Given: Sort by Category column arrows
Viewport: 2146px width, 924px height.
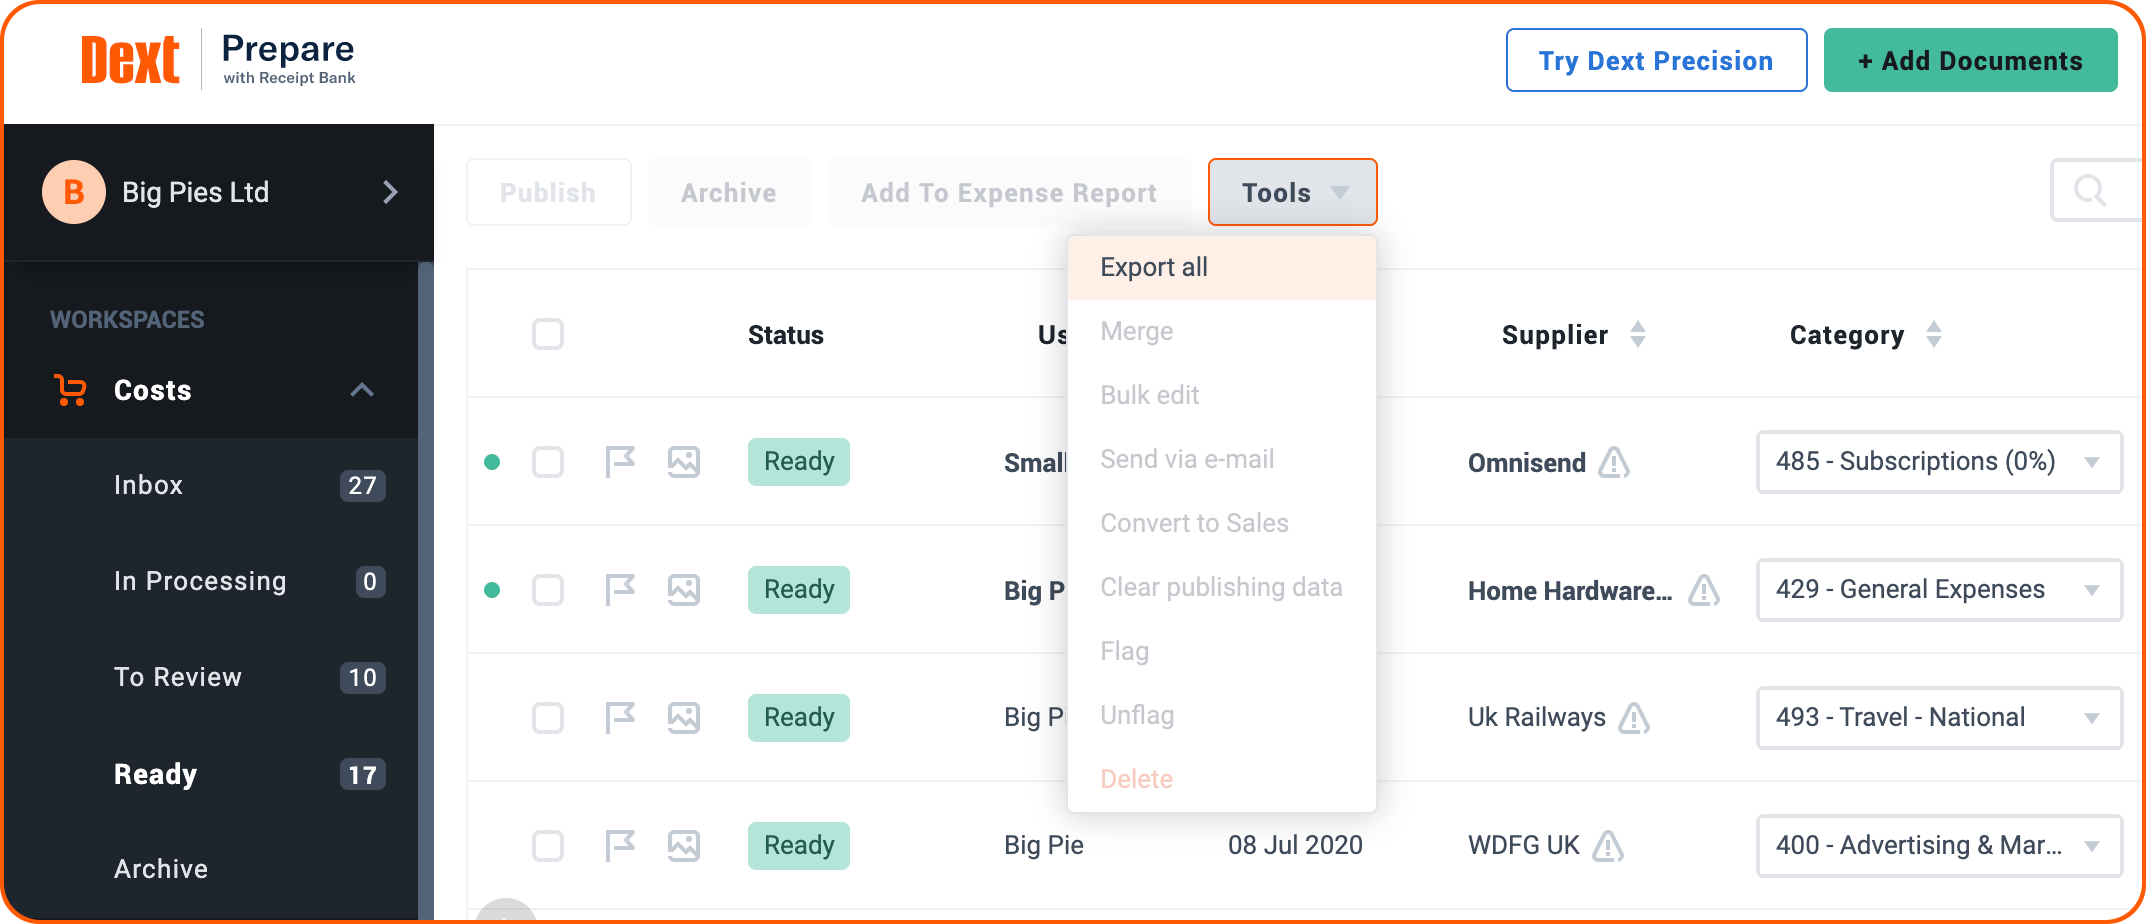Looking at the screenshot, I should tap(1934, 334).
